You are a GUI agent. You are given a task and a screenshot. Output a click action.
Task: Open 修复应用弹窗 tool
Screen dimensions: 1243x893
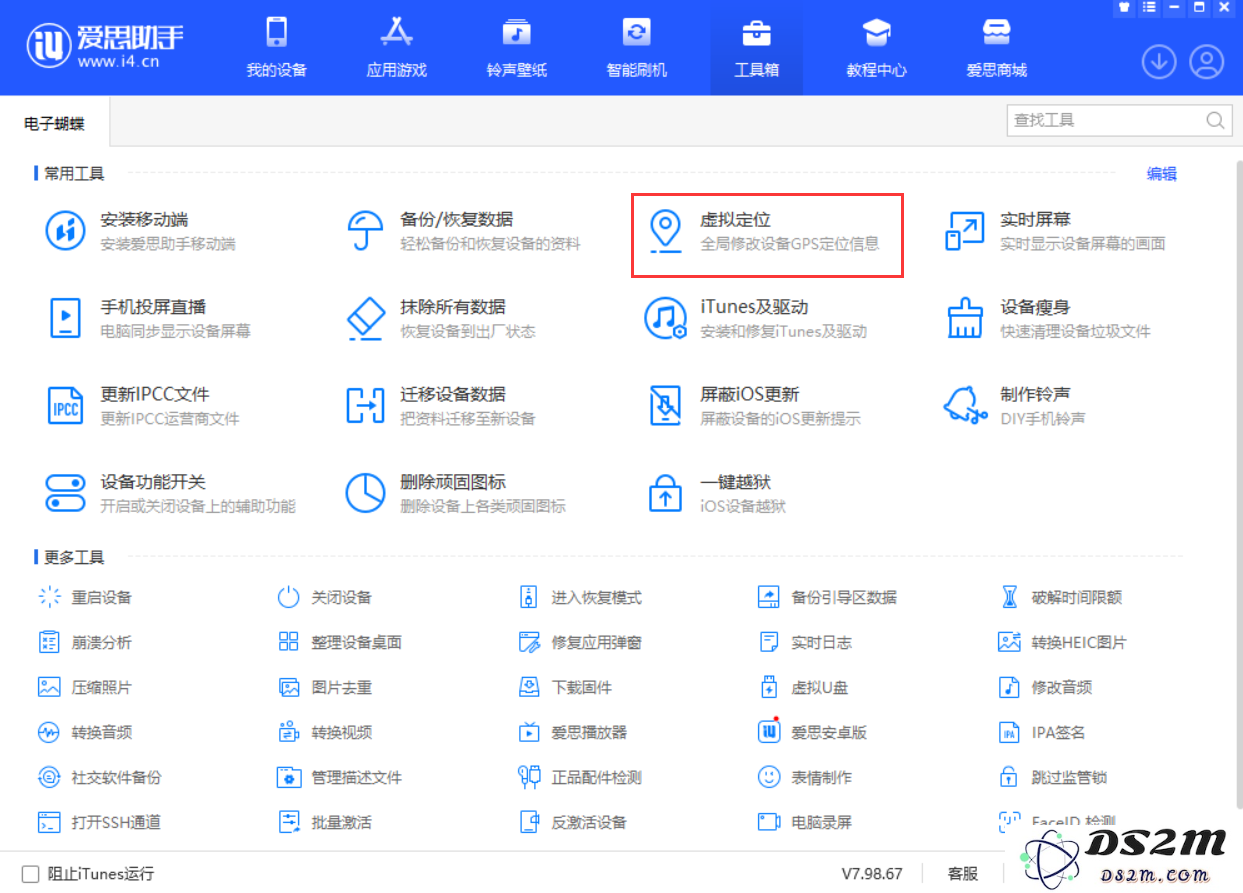coord(580,642)
